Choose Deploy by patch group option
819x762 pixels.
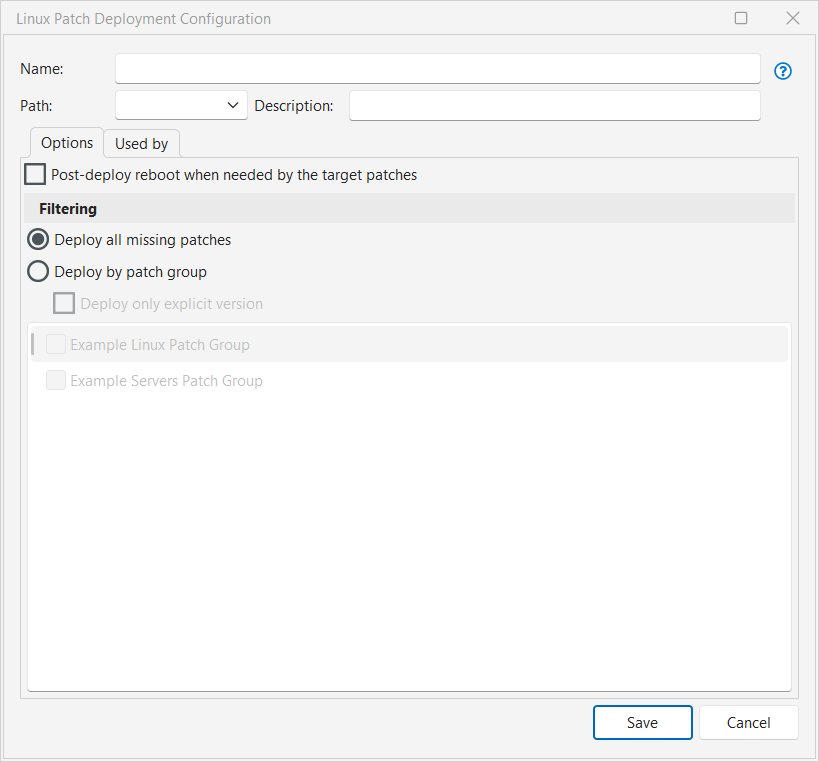pyautogui.click(x=38, y=272)
